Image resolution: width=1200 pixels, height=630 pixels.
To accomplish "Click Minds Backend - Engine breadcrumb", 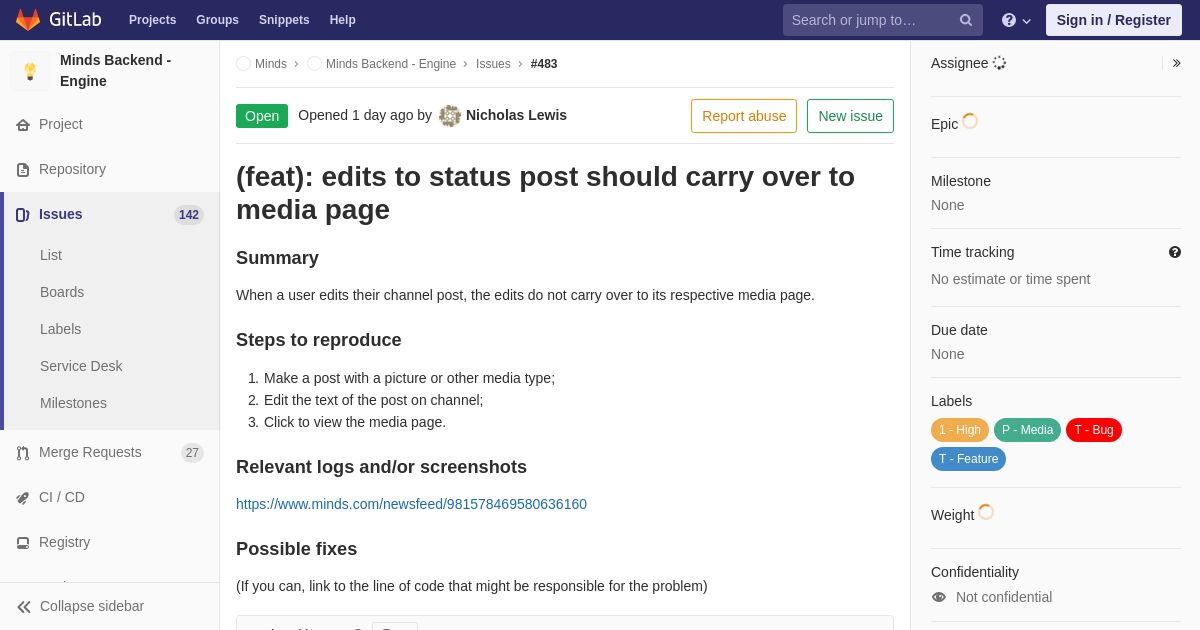I will [391, 64].
